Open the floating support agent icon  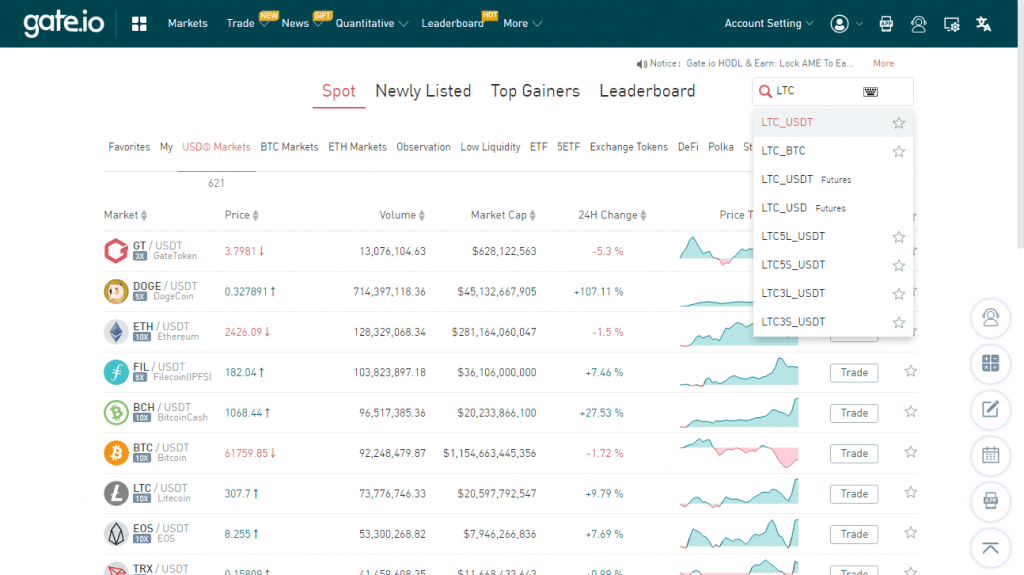(991, 318)
